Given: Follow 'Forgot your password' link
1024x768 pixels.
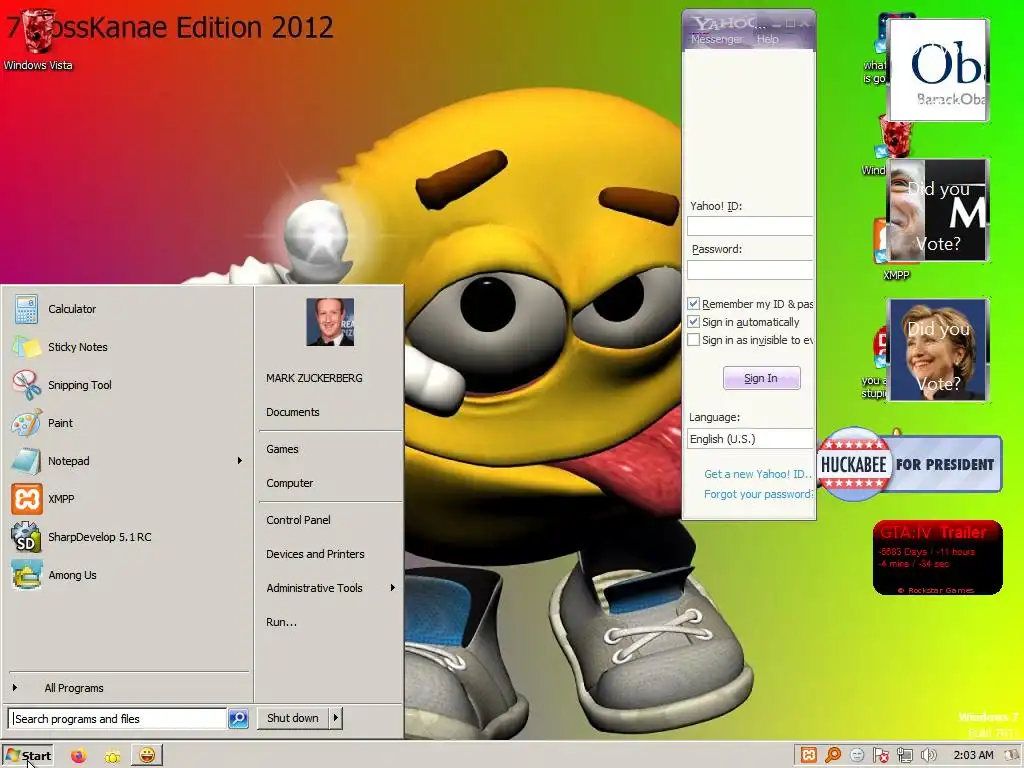Looking at the screenshot, I should (758, 494).
